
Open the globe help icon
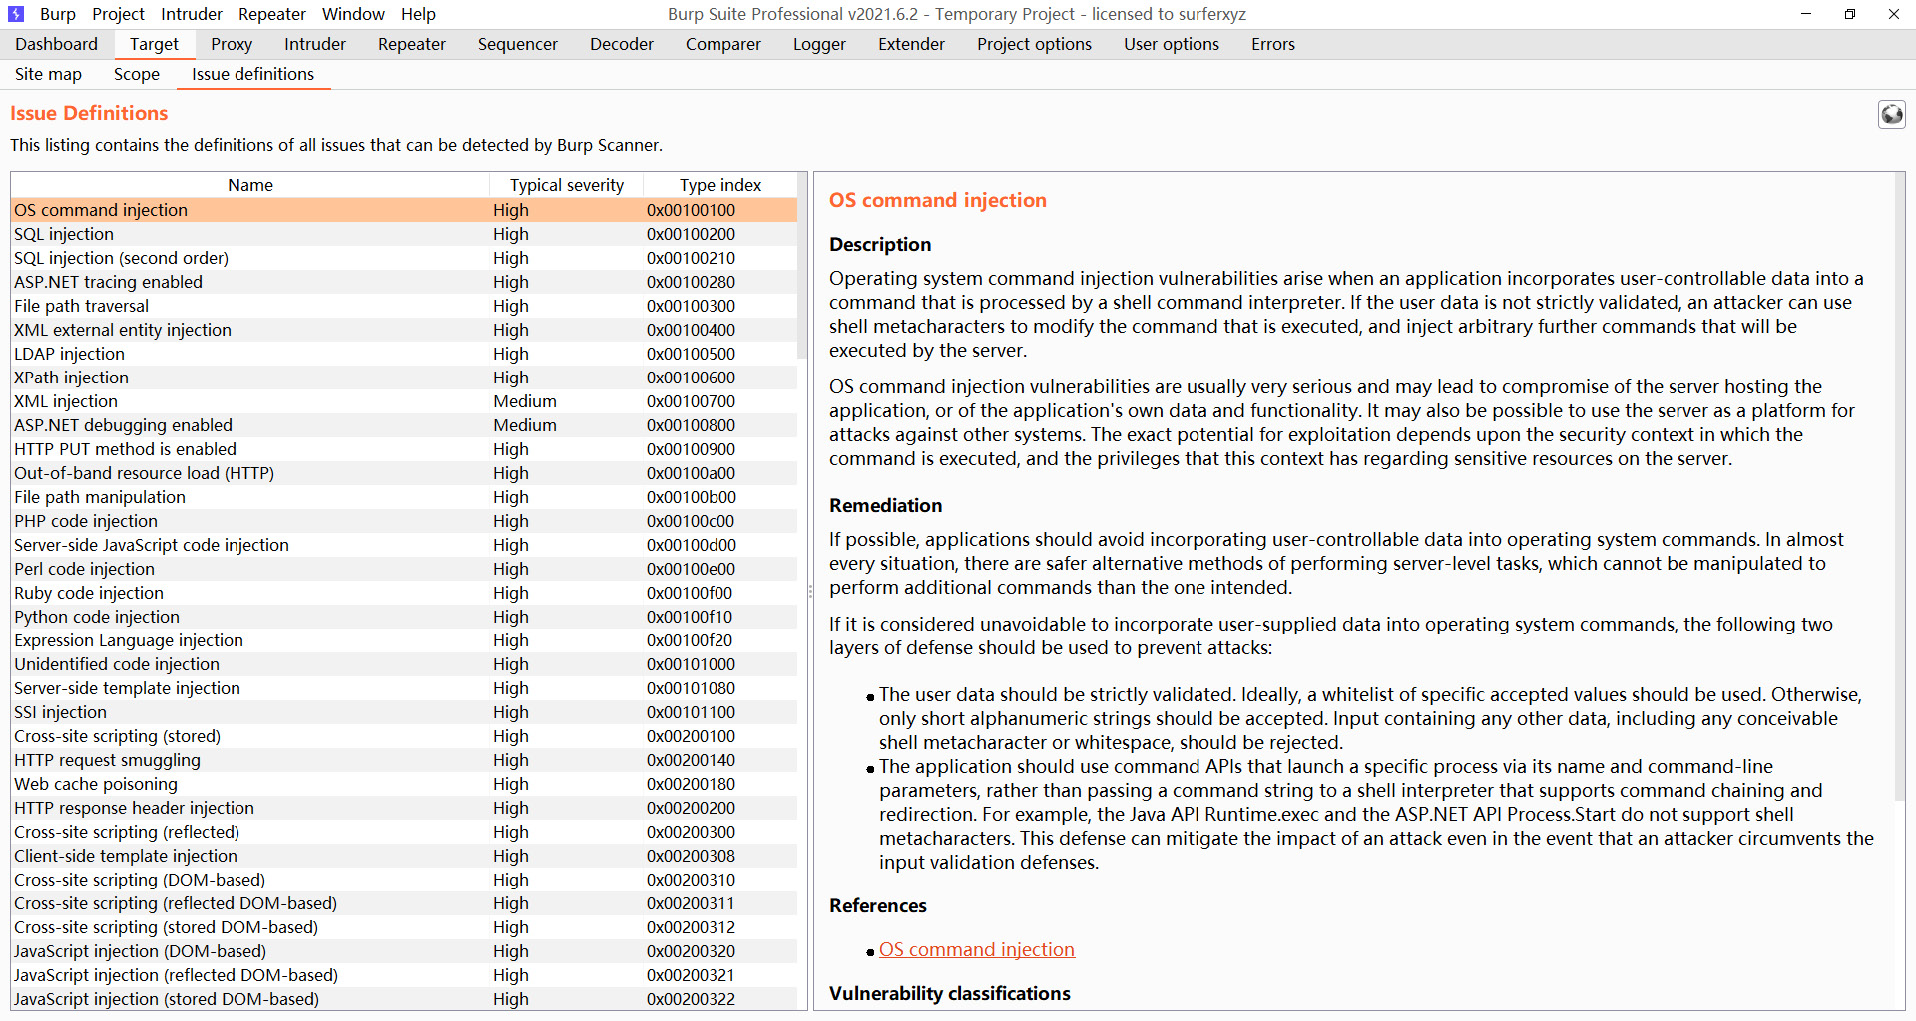[1891, 115]
